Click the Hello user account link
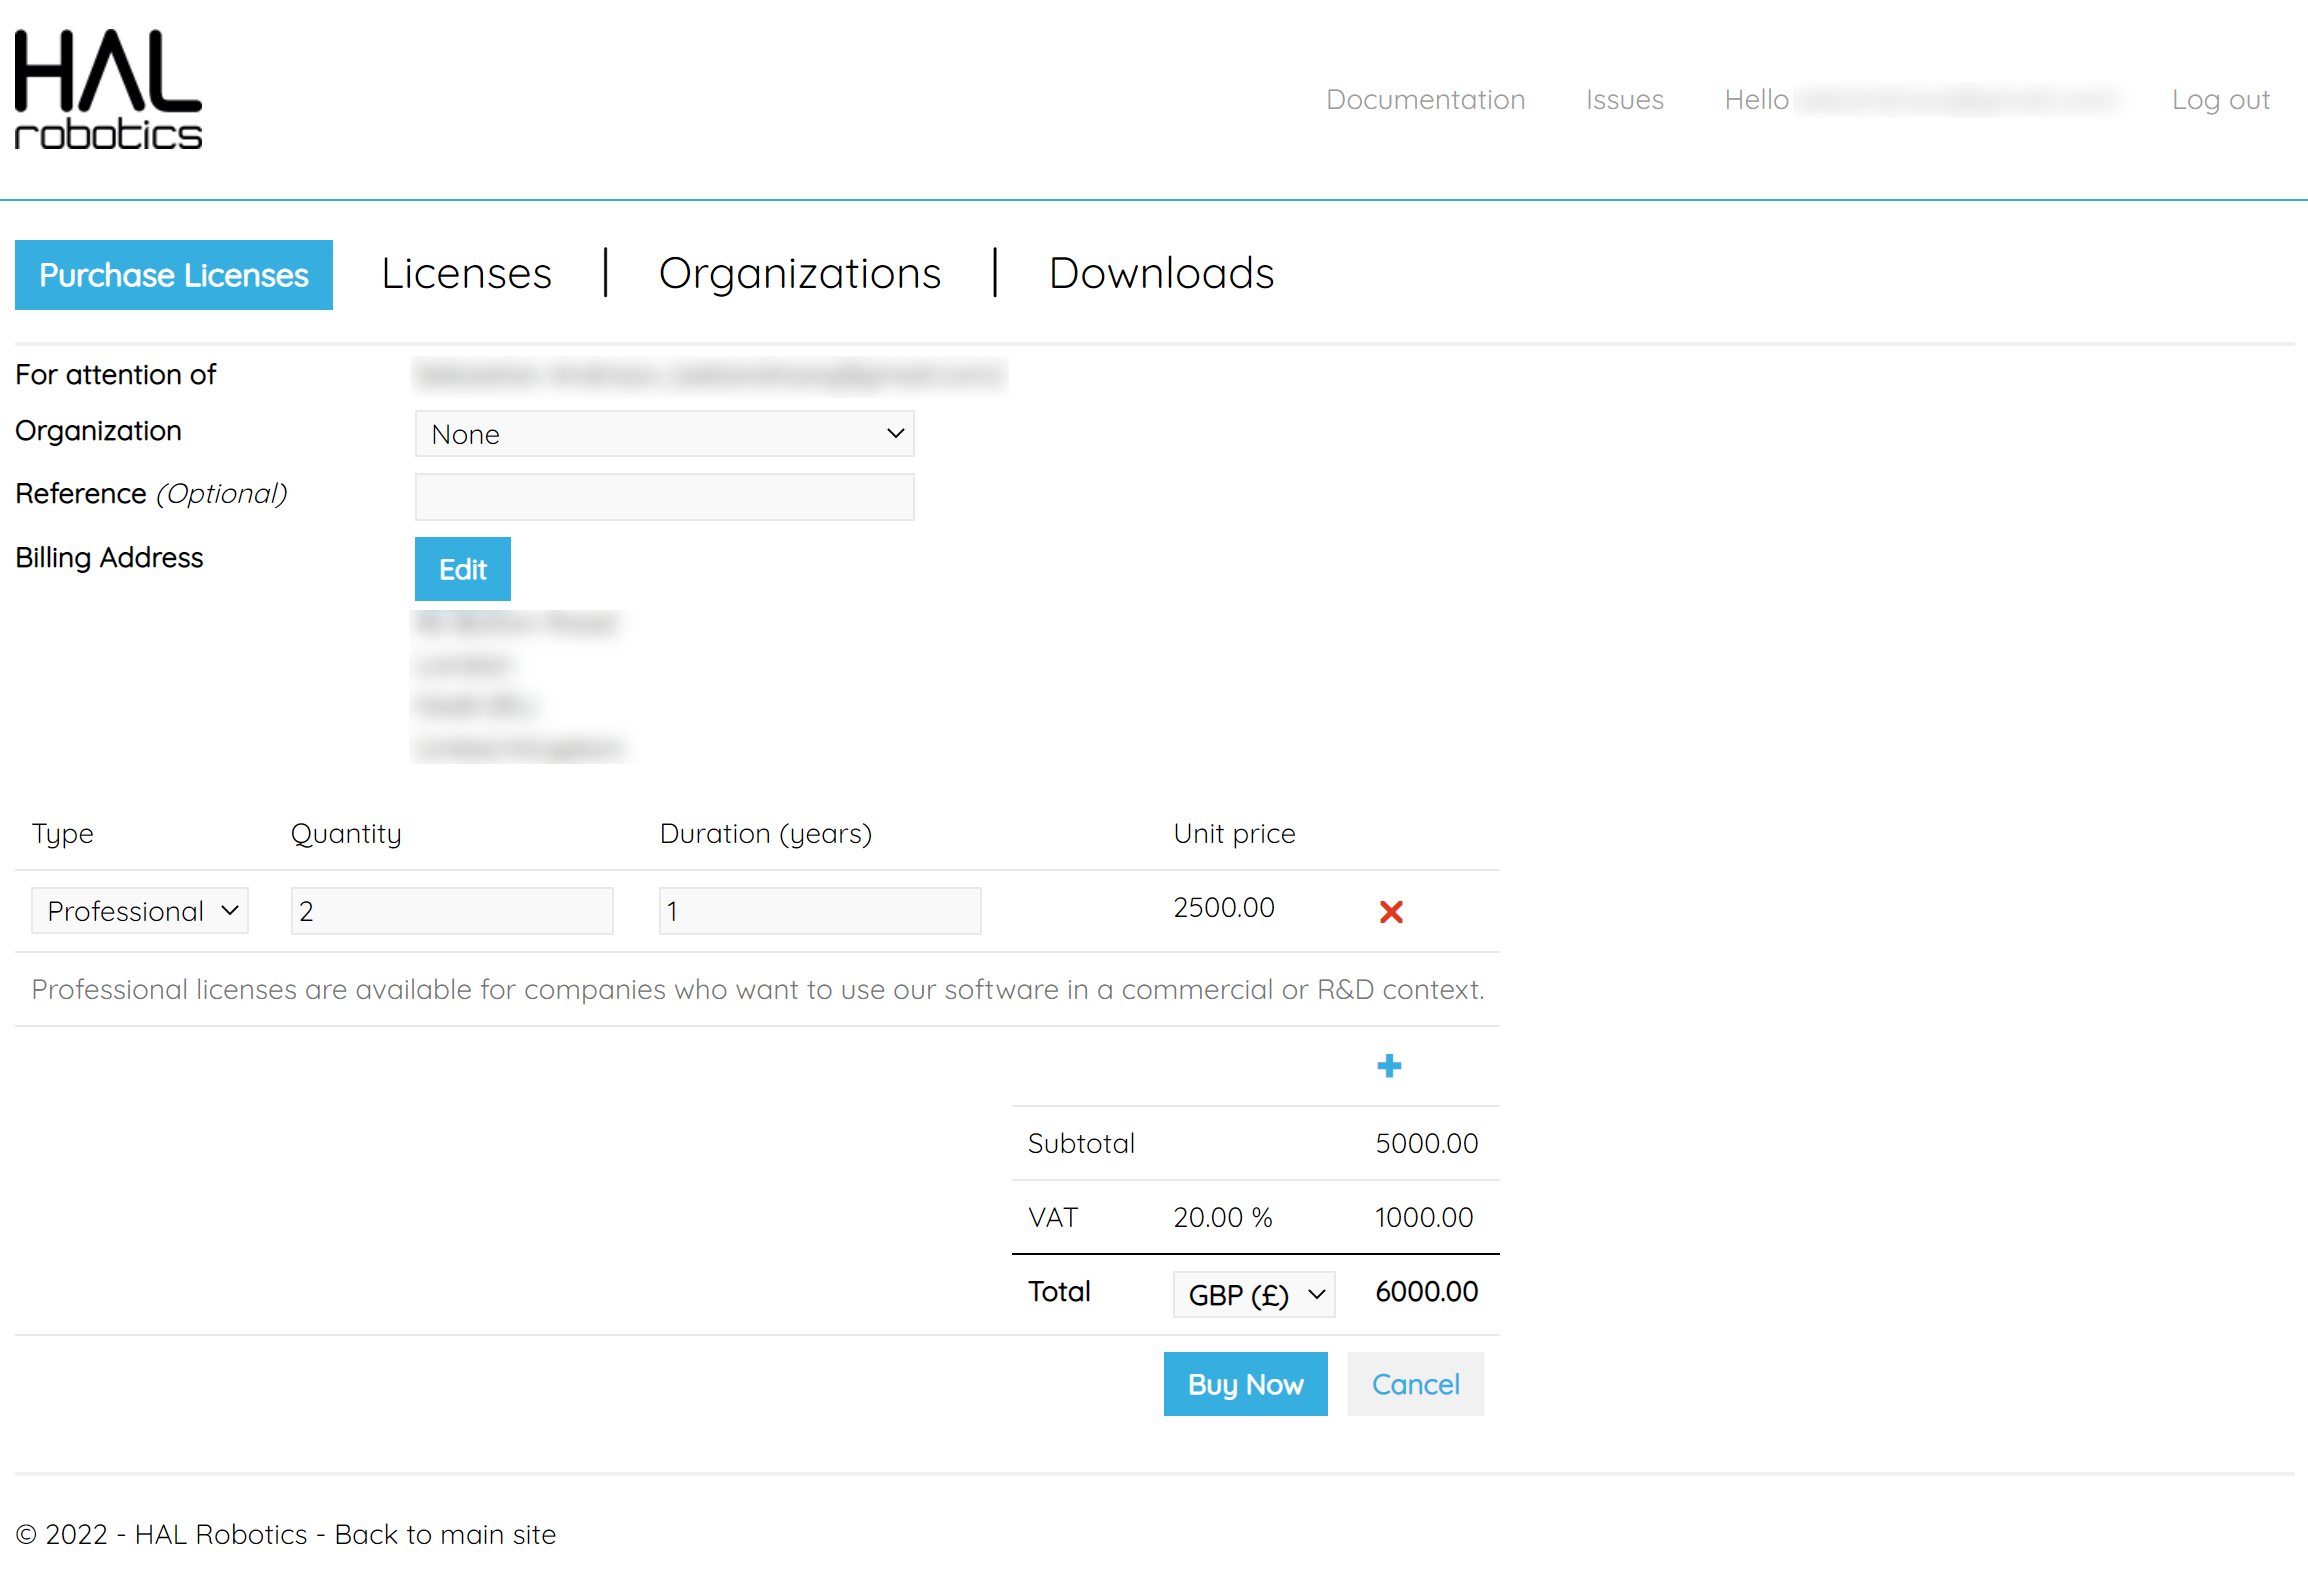This screenshot has width=2308, height=1574. [x=1920, y=99]
